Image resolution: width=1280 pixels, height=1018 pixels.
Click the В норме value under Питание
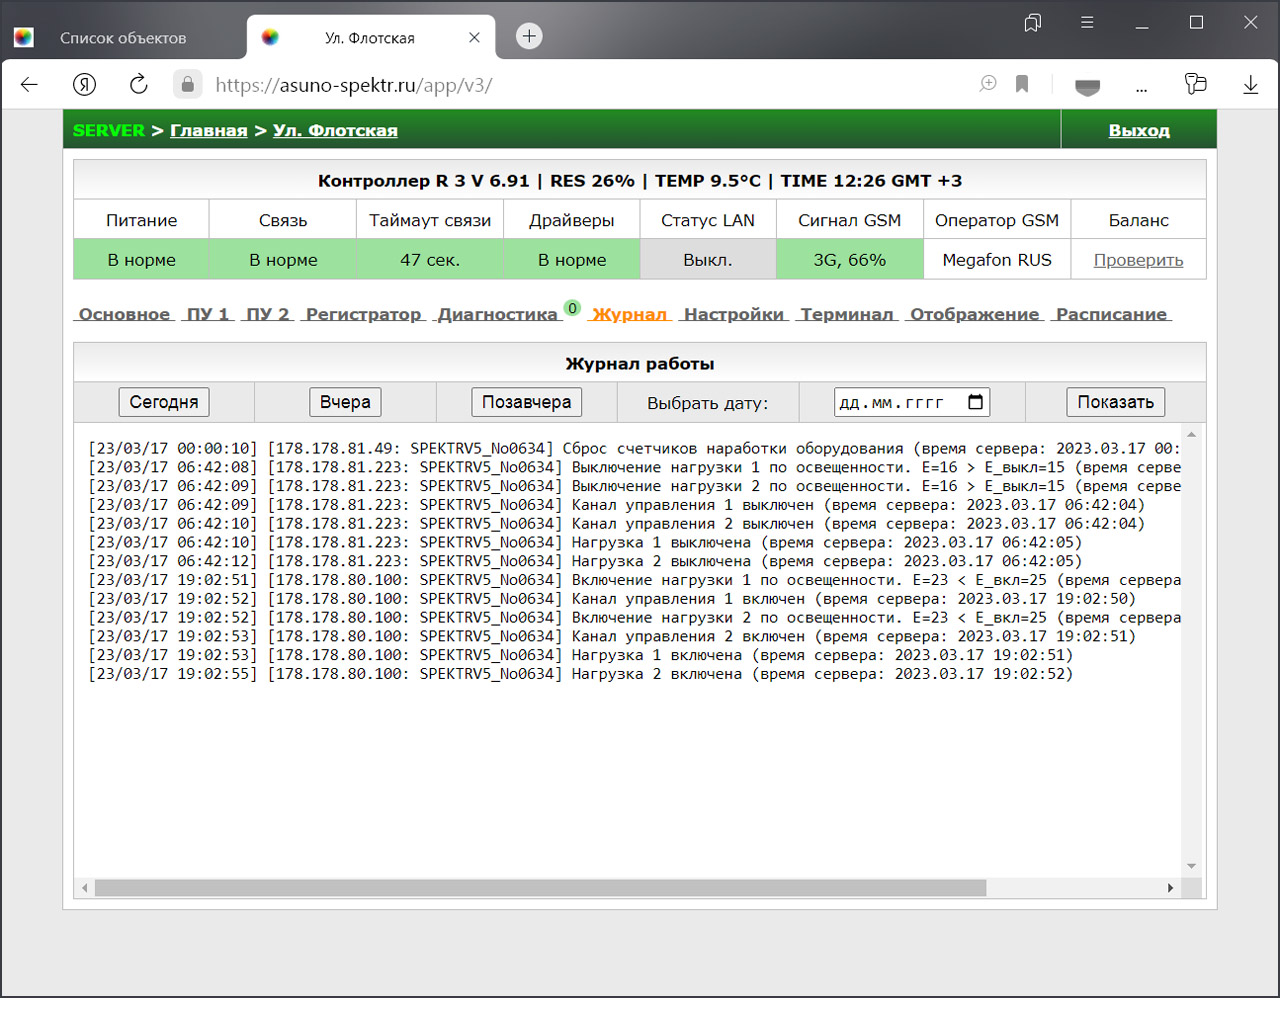click(141, 260)
